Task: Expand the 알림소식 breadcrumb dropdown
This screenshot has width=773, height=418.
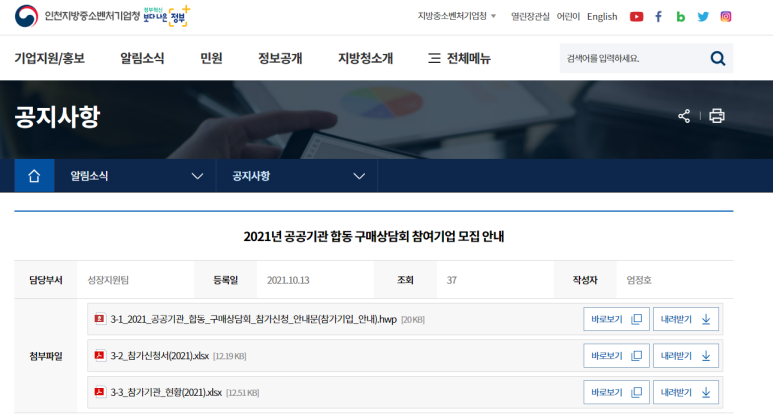Action: (135, 176)
